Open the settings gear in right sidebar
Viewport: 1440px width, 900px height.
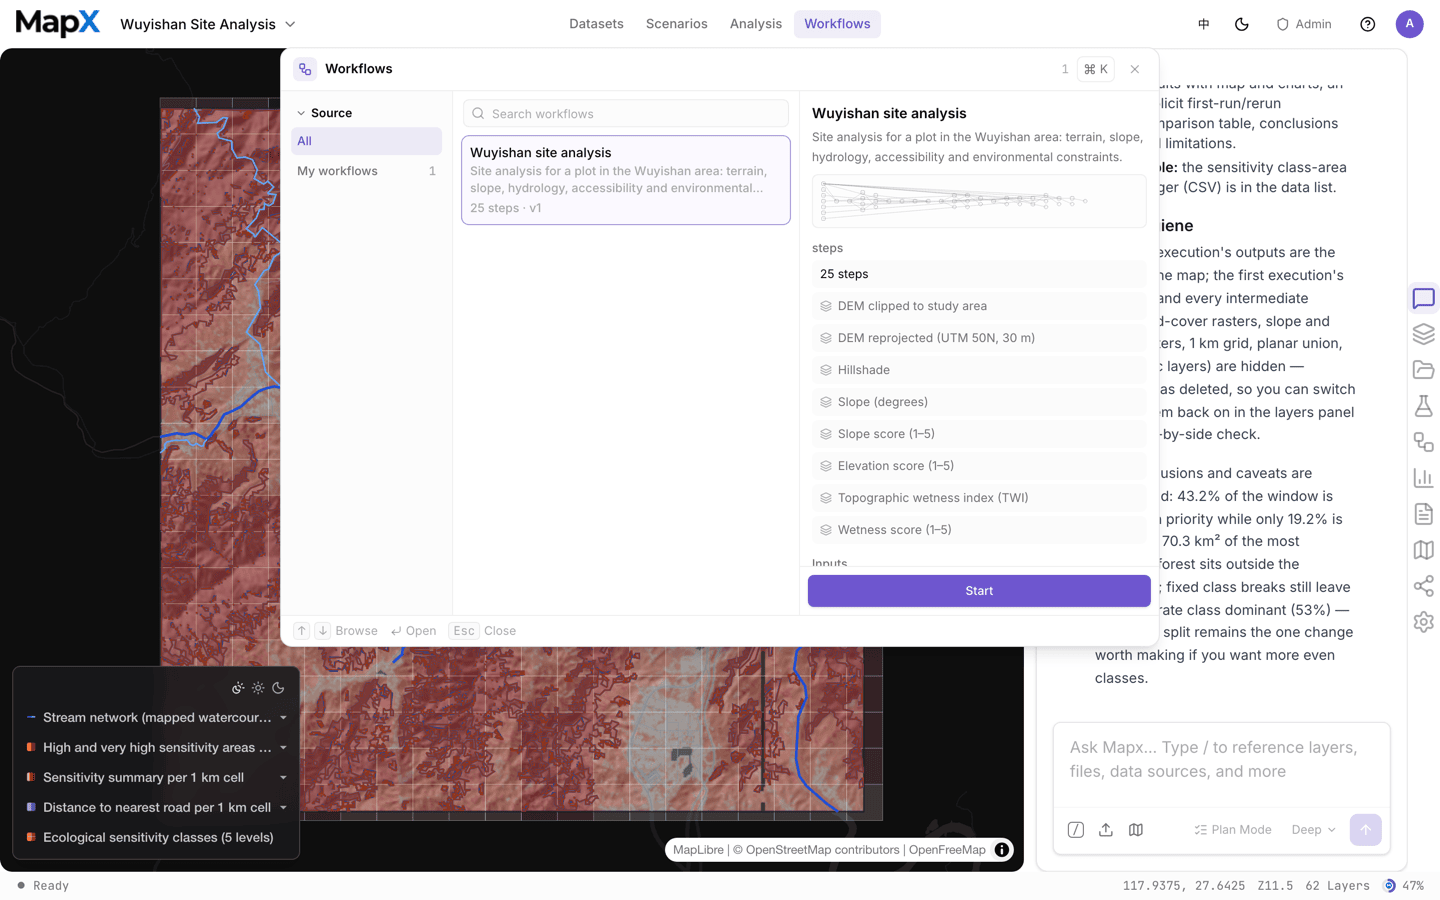click(x=1423, y=622)
